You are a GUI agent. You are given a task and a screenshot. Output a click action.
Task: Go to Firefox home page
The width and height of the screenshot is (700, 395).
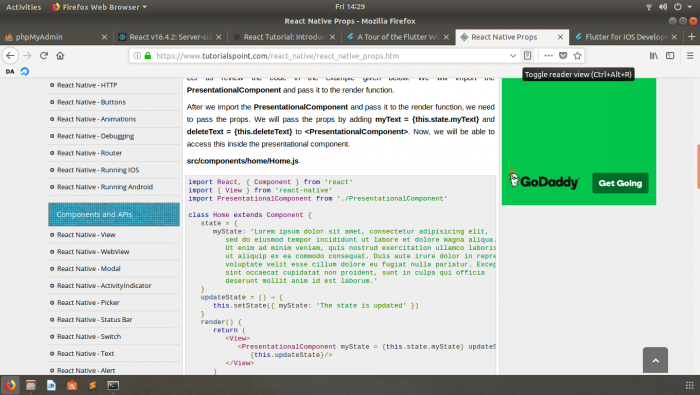point(60,56)
